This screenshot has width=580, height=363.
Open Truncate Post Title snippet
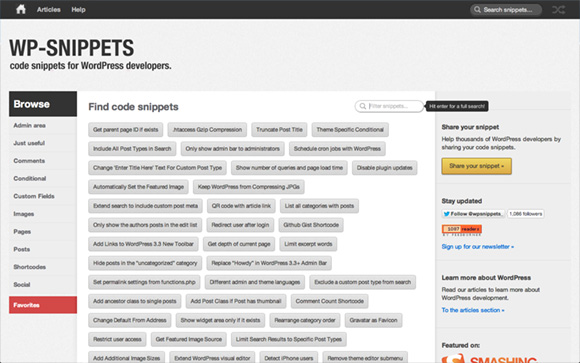click(279, 130)
